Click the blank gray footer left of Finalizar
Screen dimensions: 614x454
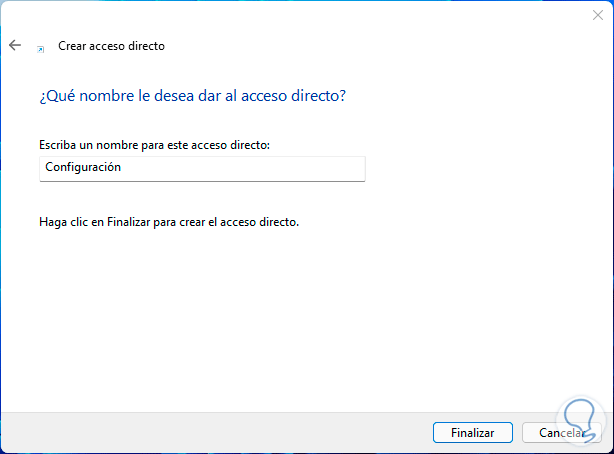click(220, 432)
